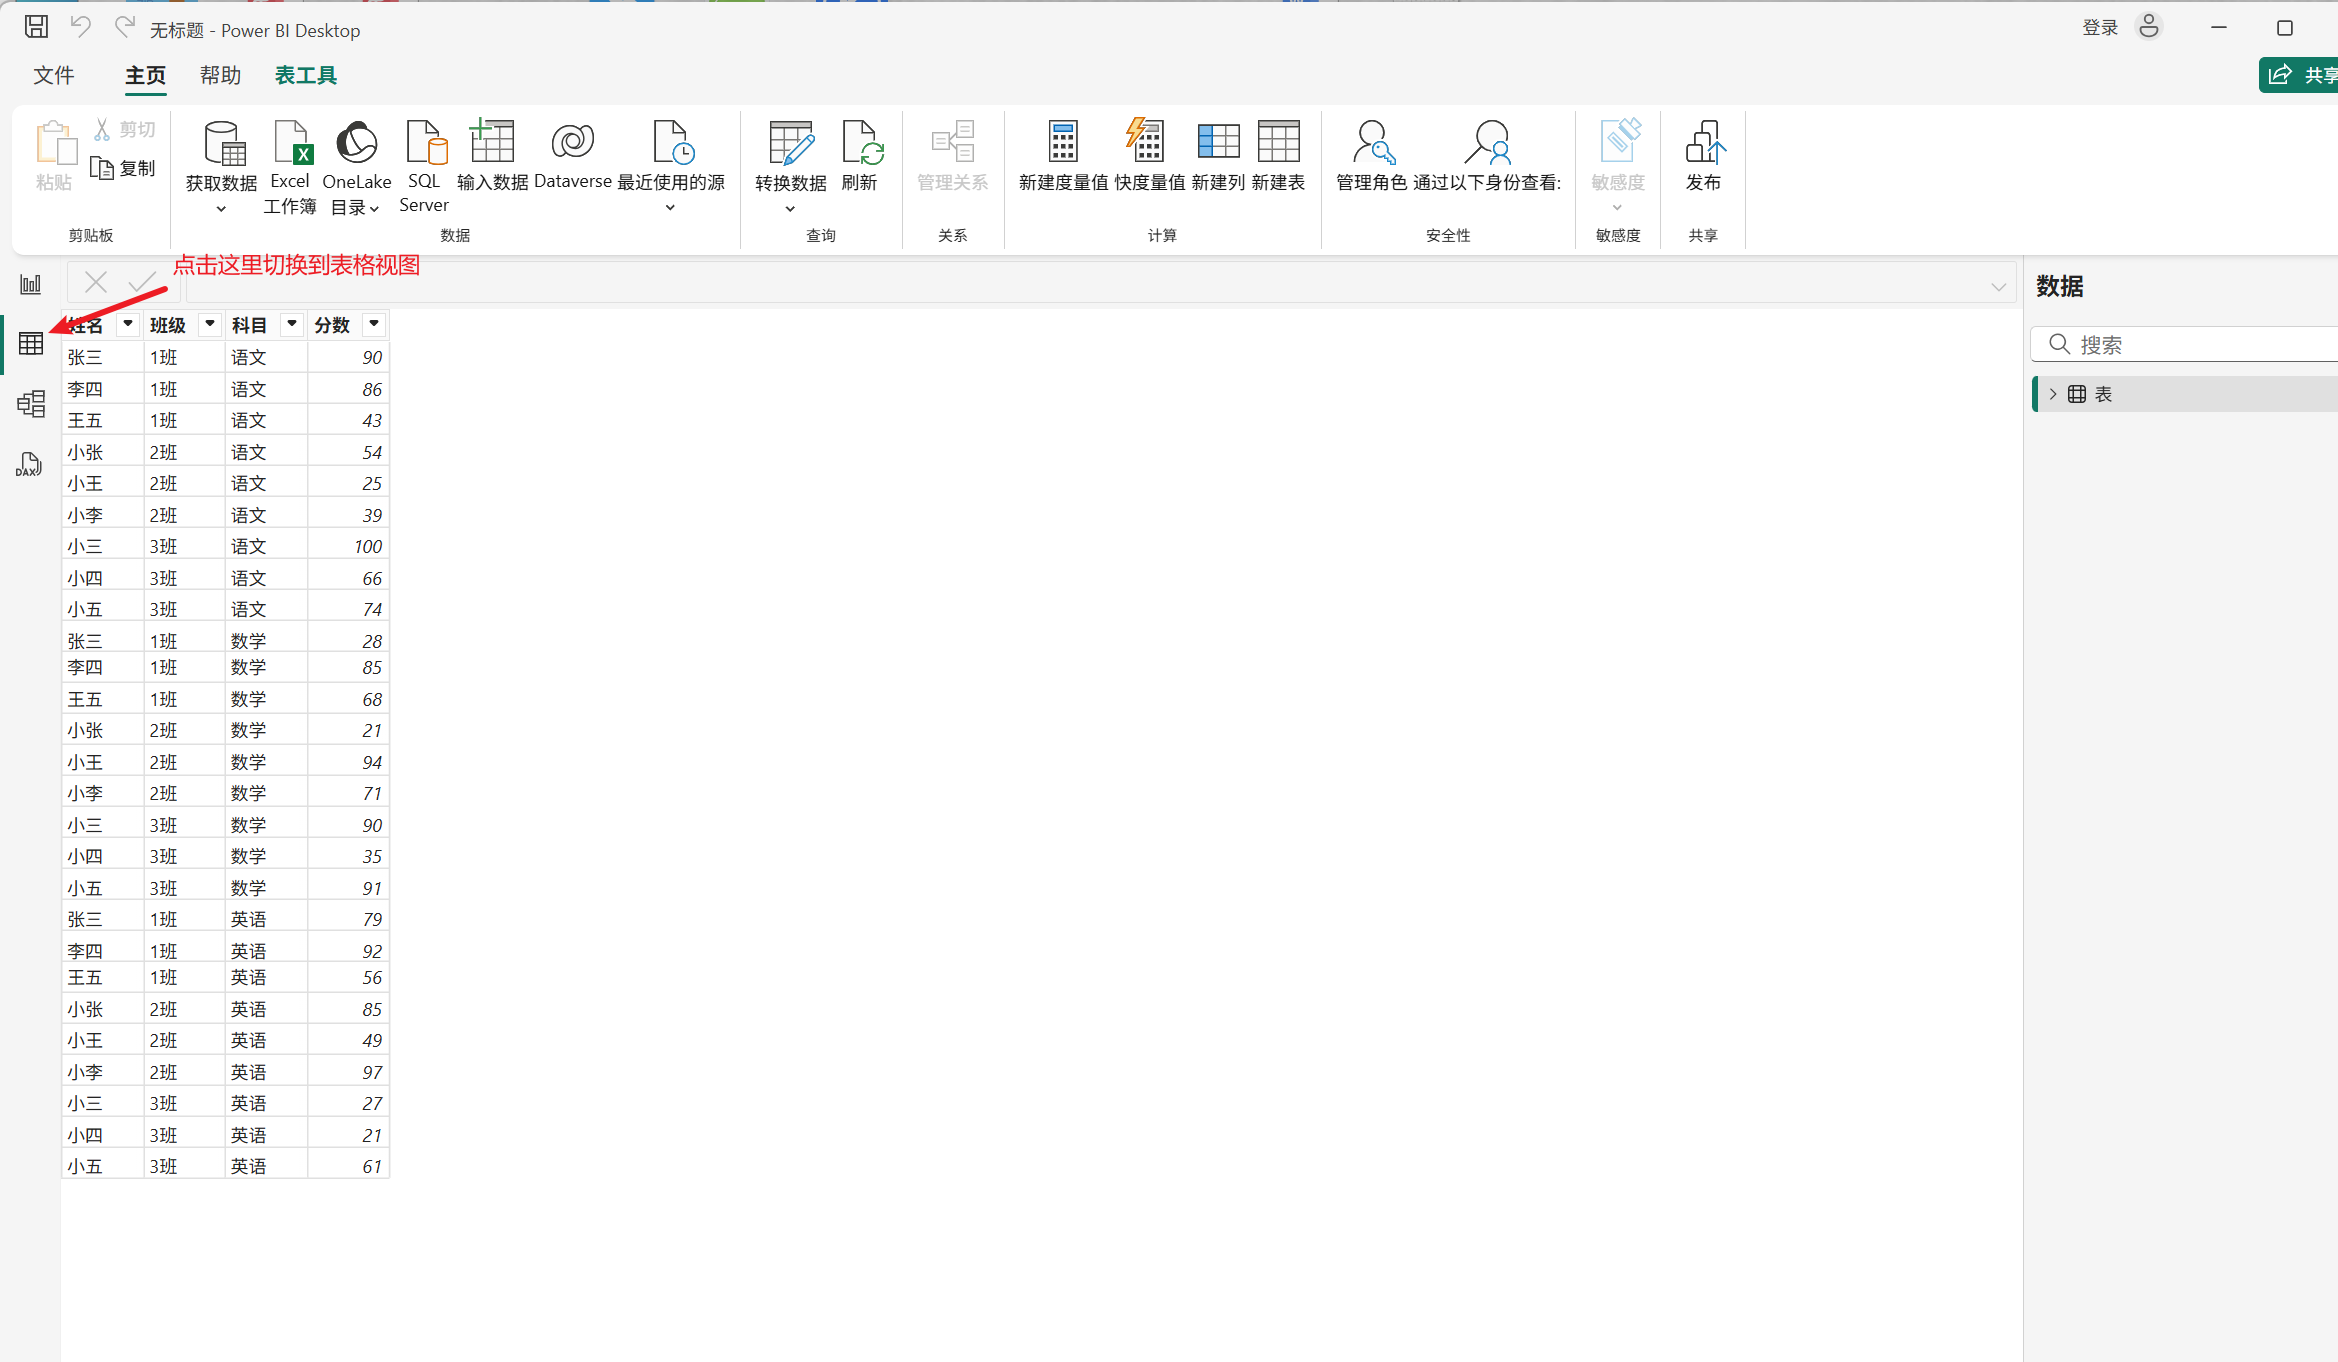Switch to report view icon
The image size is (2338, 1362).
[31, 285]
